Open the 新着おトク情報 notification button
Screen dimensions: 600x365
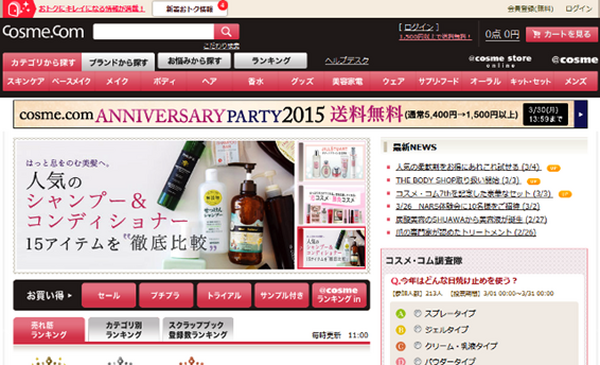pos(190,9)
